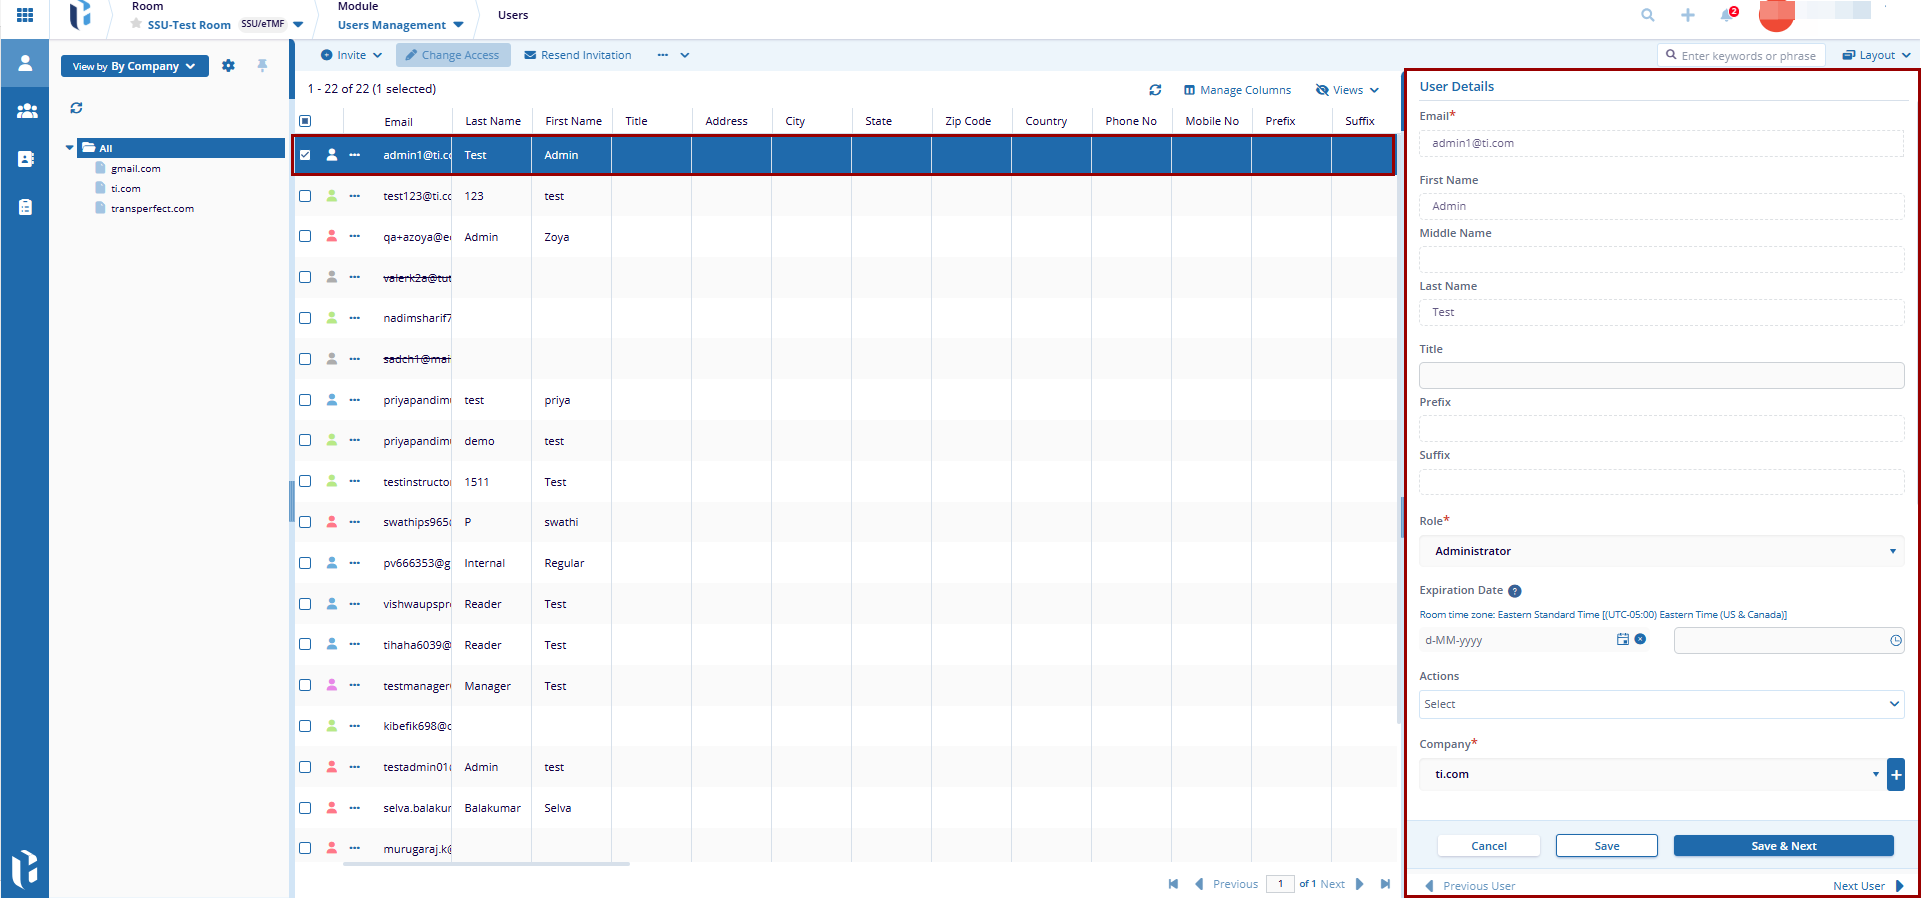Screen dimensions: 1921x898
Task: Expand the Actions Select dropdown
Action: (x=1660, y=704)
